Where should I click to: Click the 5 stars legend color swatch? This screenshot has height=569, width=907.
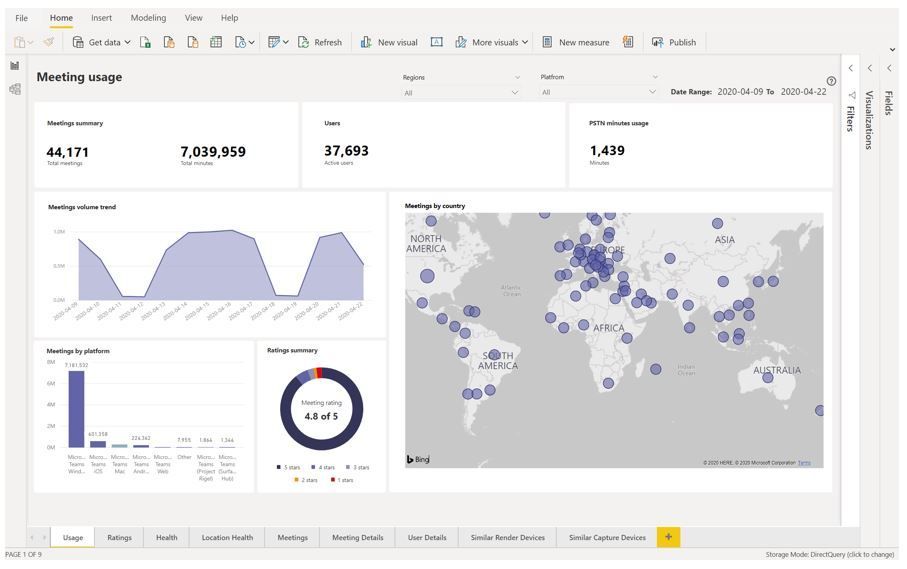[280, 467]
